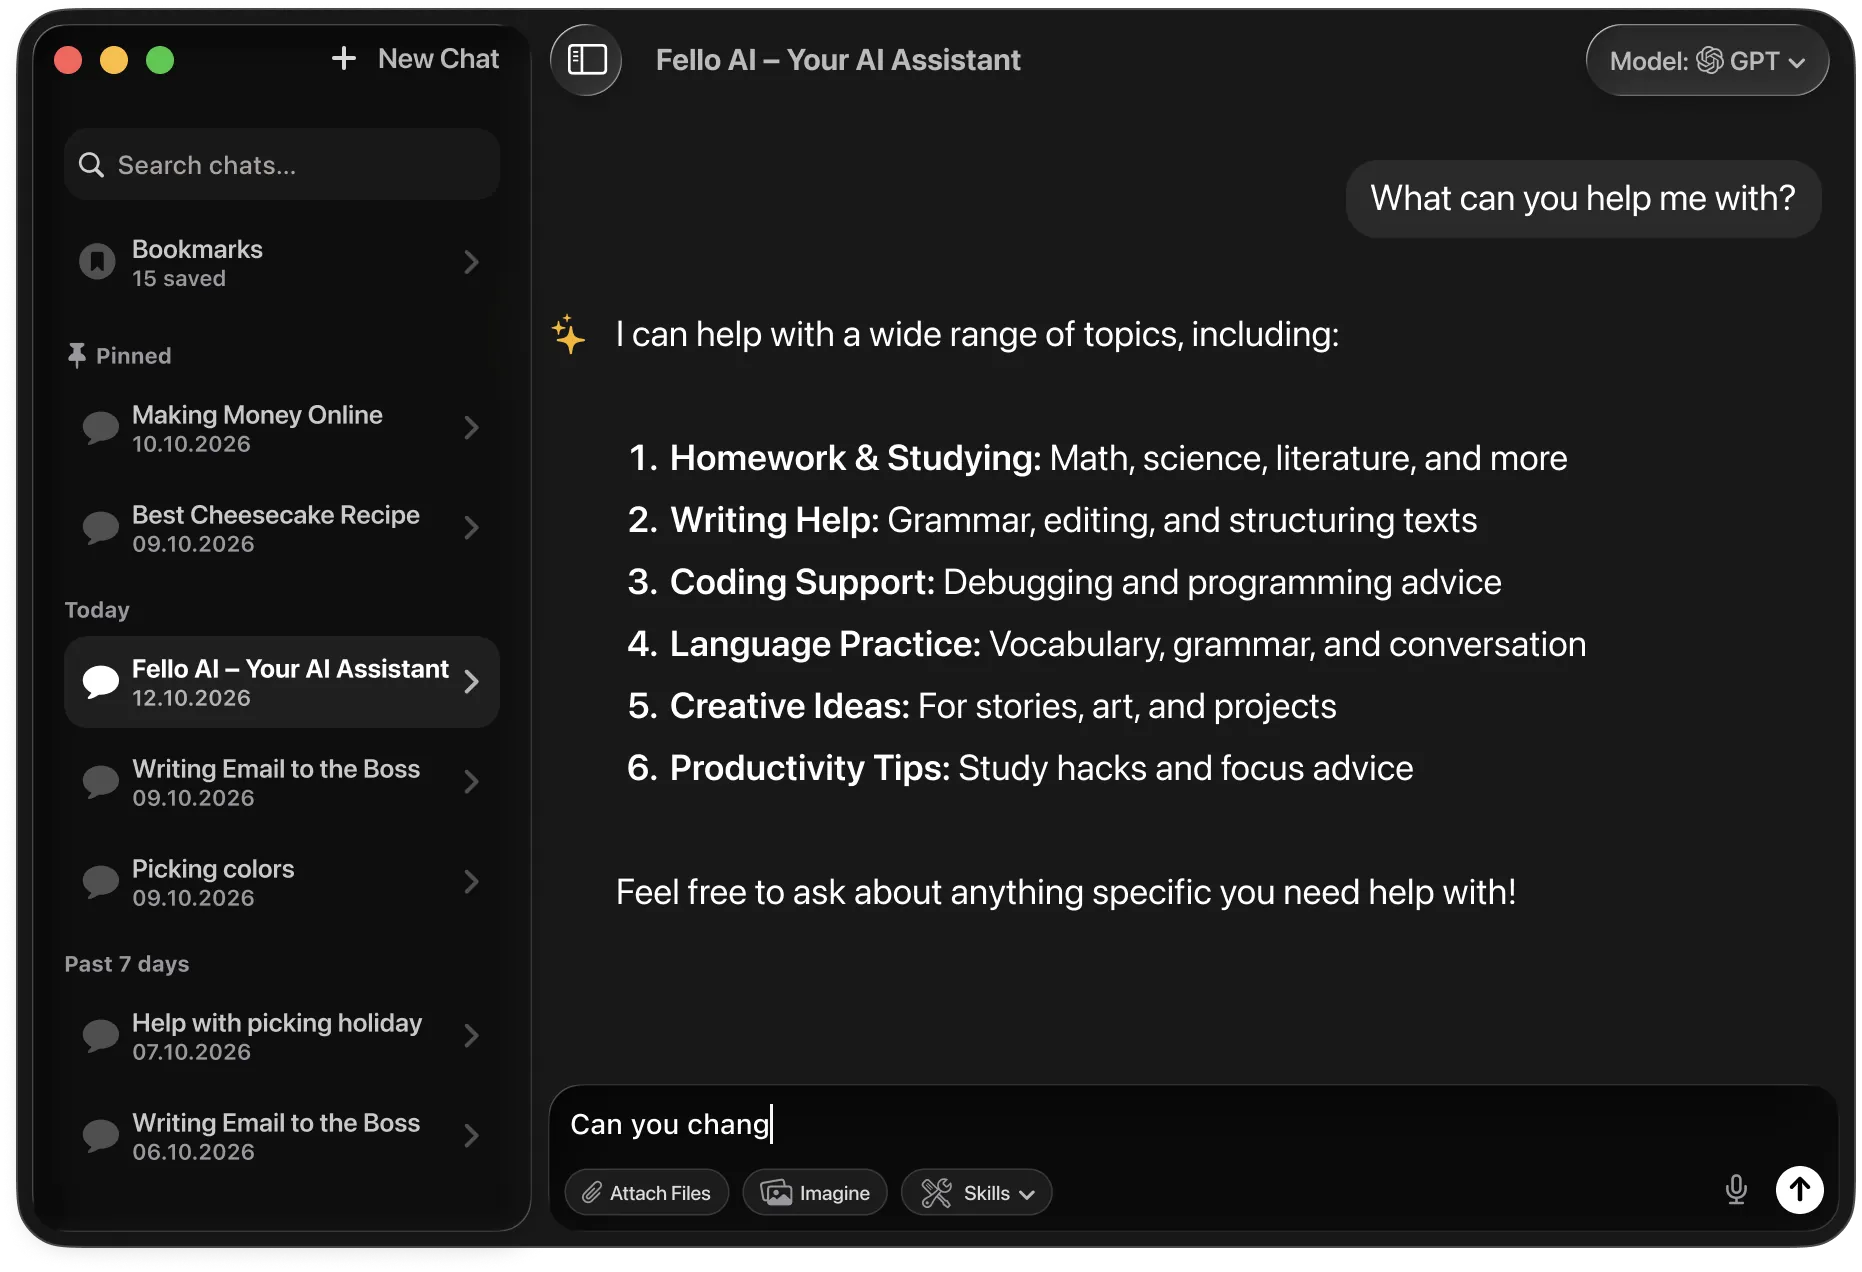This screenshot has width=1862, height=1272.
Task: Click chat bubble for Writing Email dated 09.10.2026
Action: [101, 782]
